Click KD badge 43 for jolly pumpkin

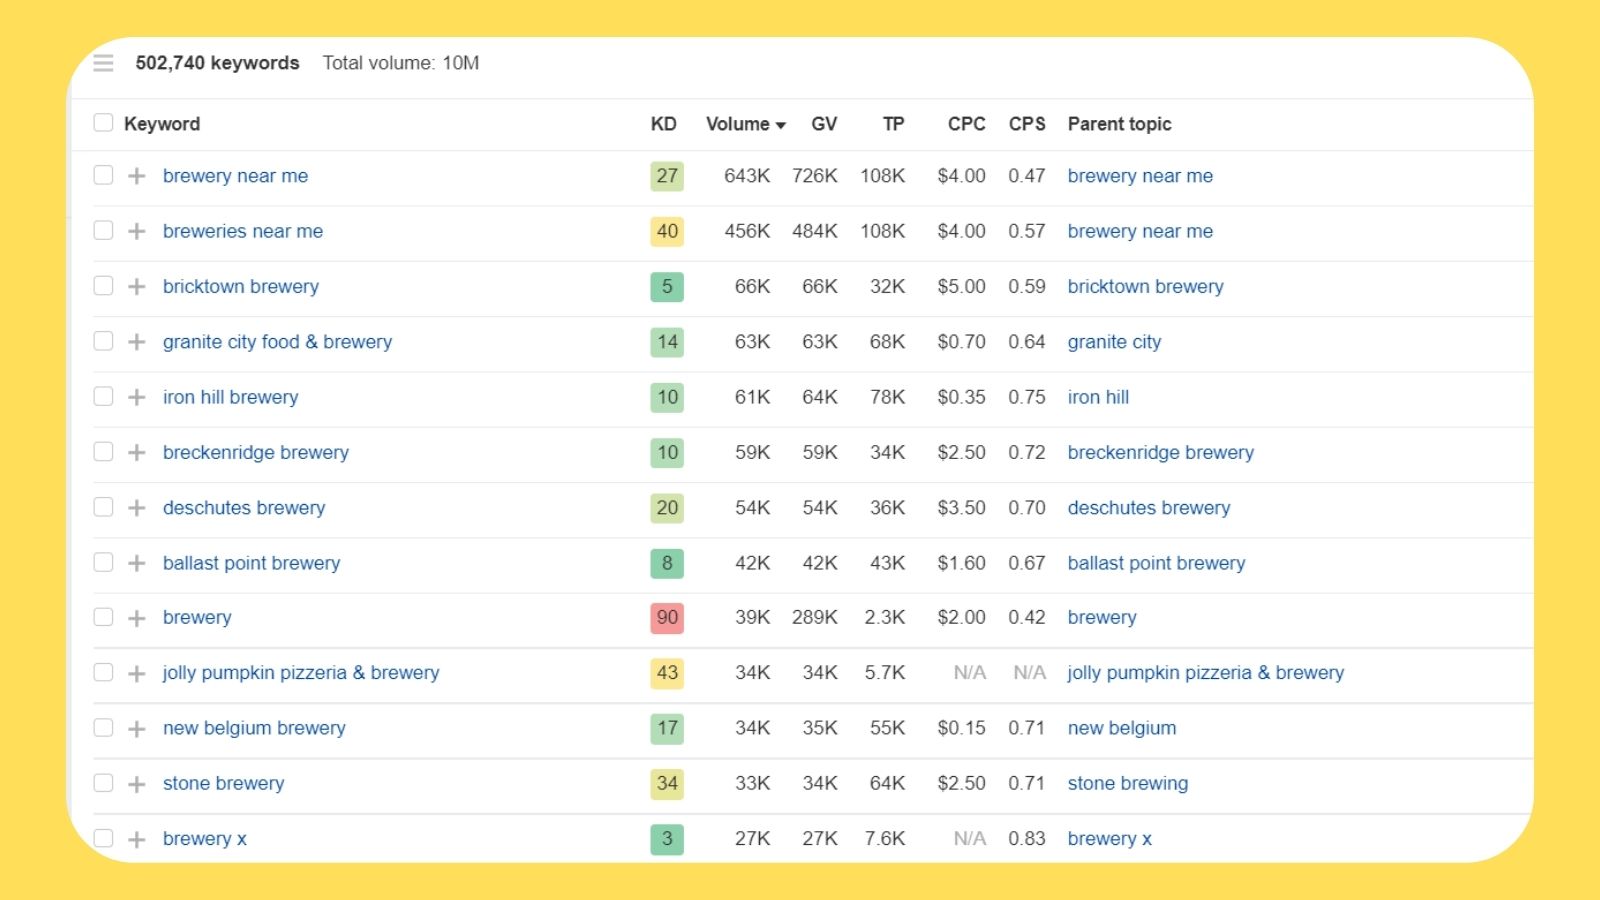coord(667,673)
